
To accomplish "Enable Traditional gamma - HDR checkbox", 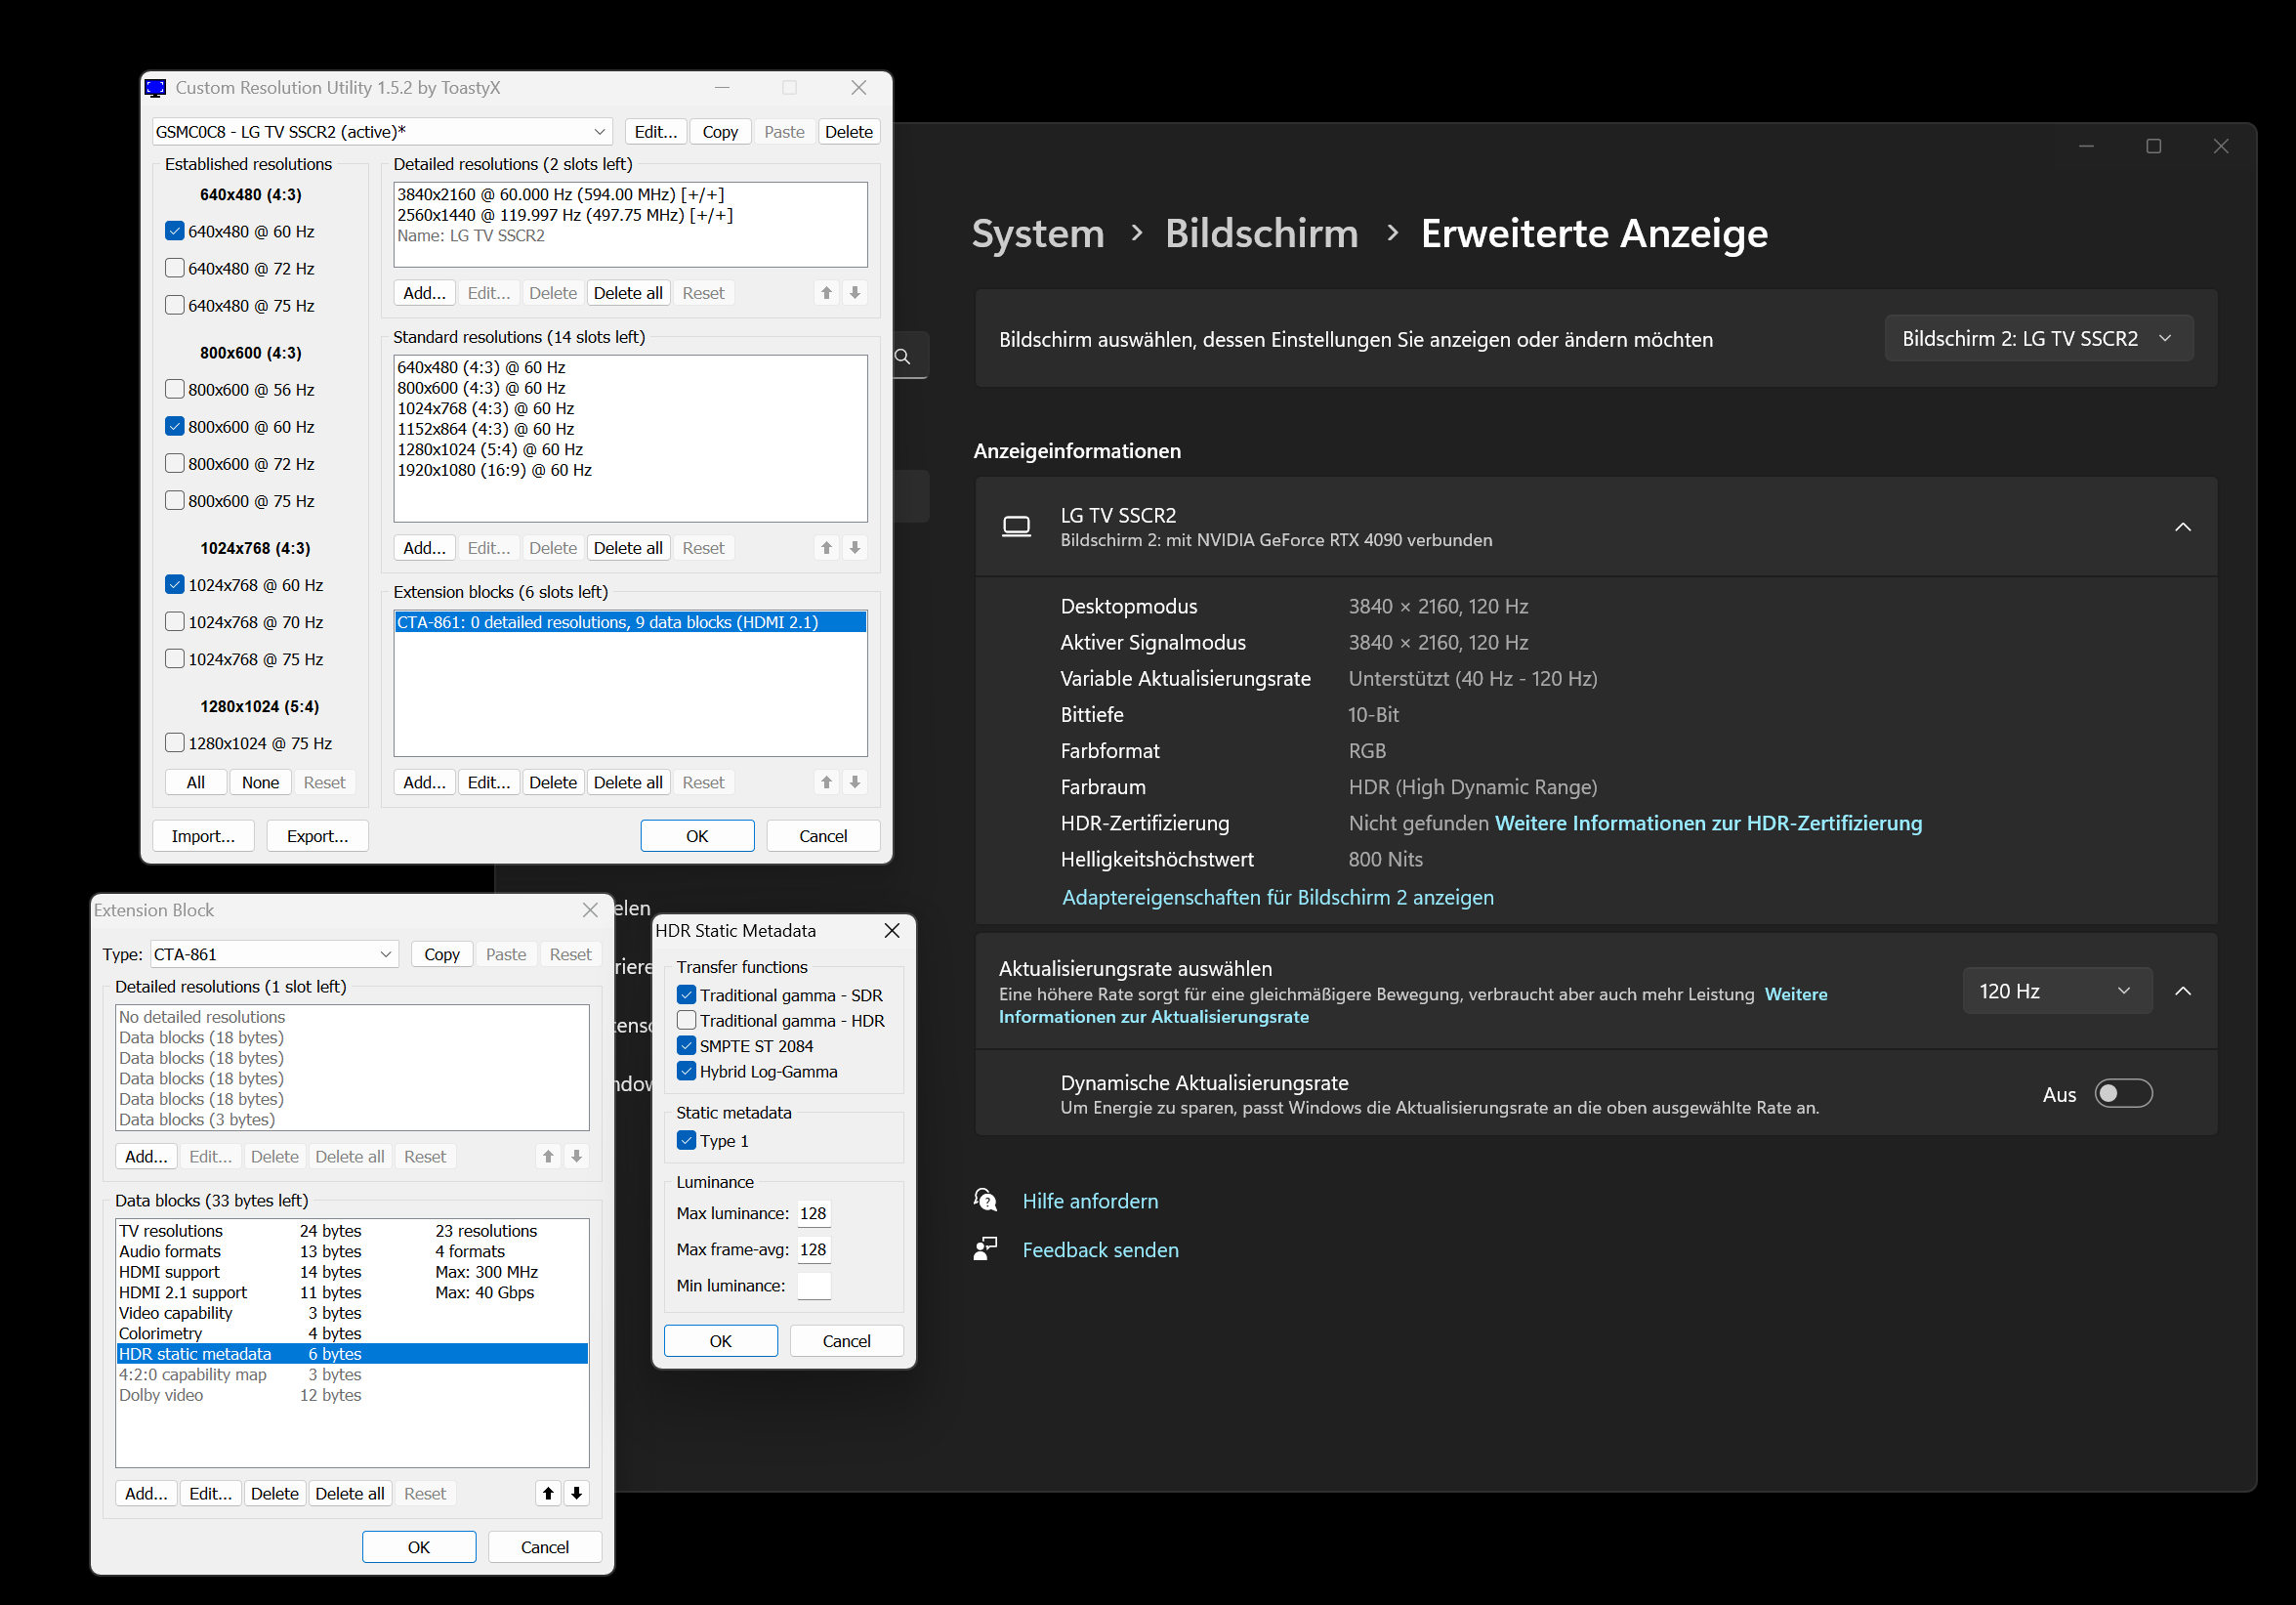I will (687, 1020).
